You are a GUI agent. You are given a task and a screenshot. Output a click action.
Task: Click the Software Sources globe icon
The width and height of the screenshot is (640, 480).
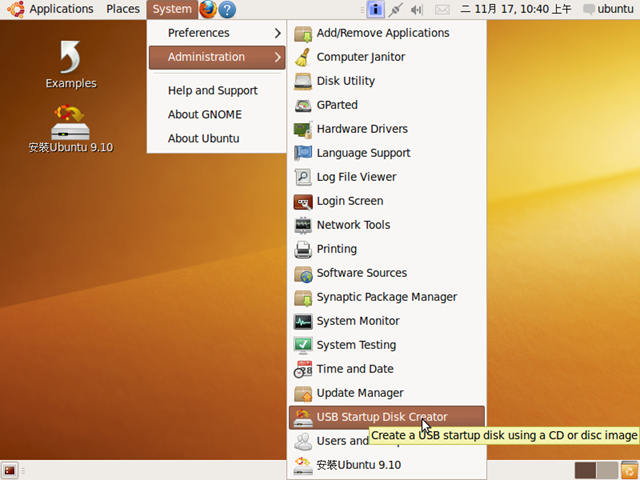click(303, 273)
